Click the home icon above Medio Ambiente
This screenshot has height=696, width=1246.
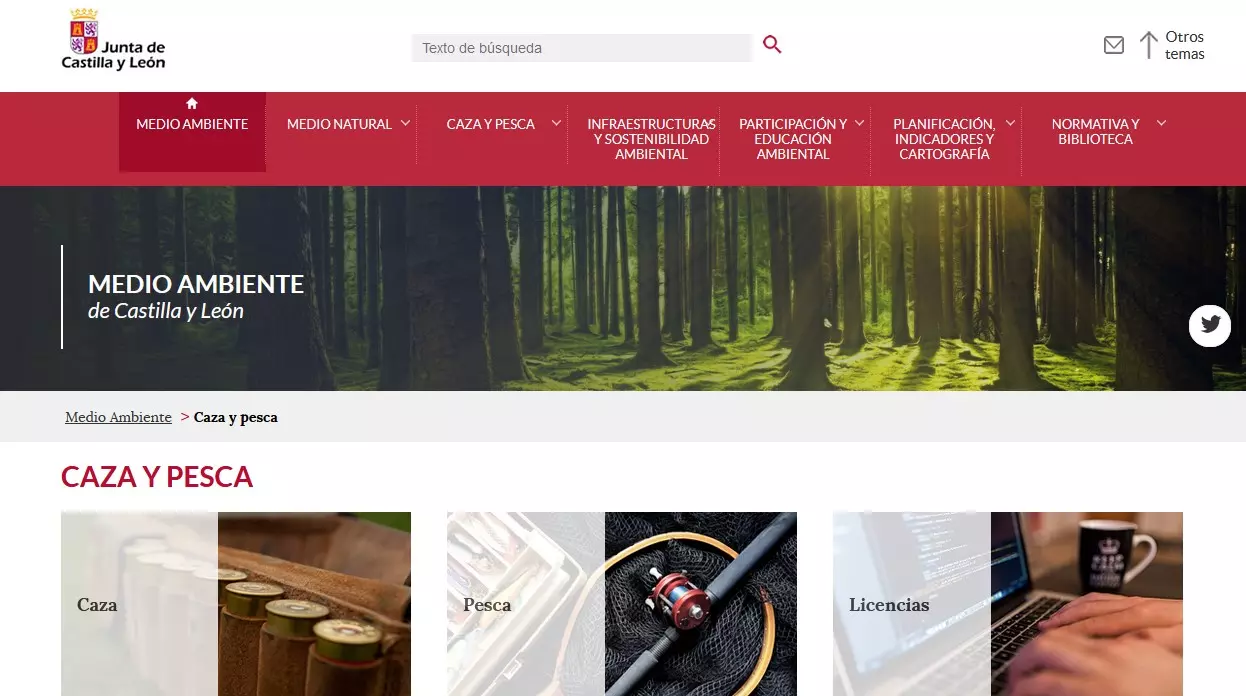point(192,103)
